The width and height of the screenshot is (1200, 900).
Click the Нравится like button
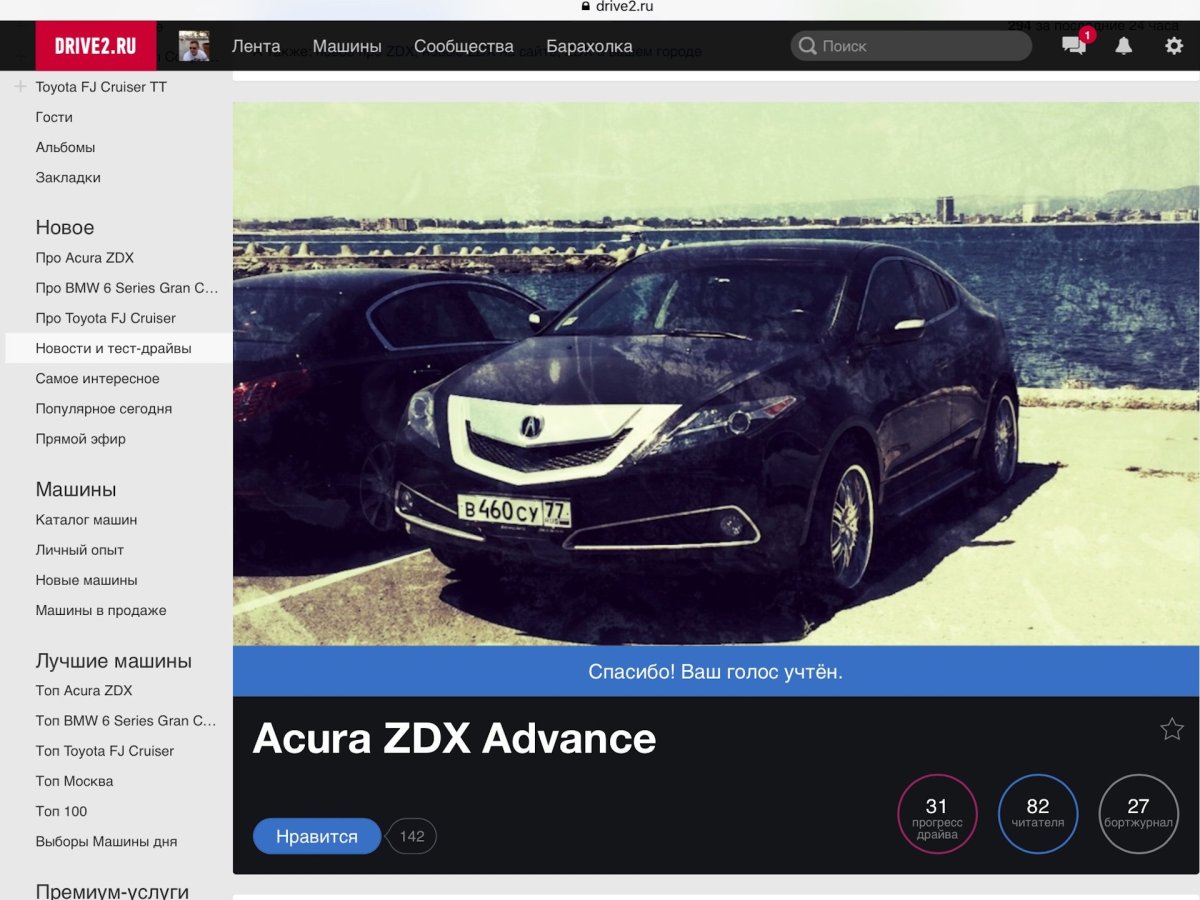pyautogui.click(x=317, y=836)
